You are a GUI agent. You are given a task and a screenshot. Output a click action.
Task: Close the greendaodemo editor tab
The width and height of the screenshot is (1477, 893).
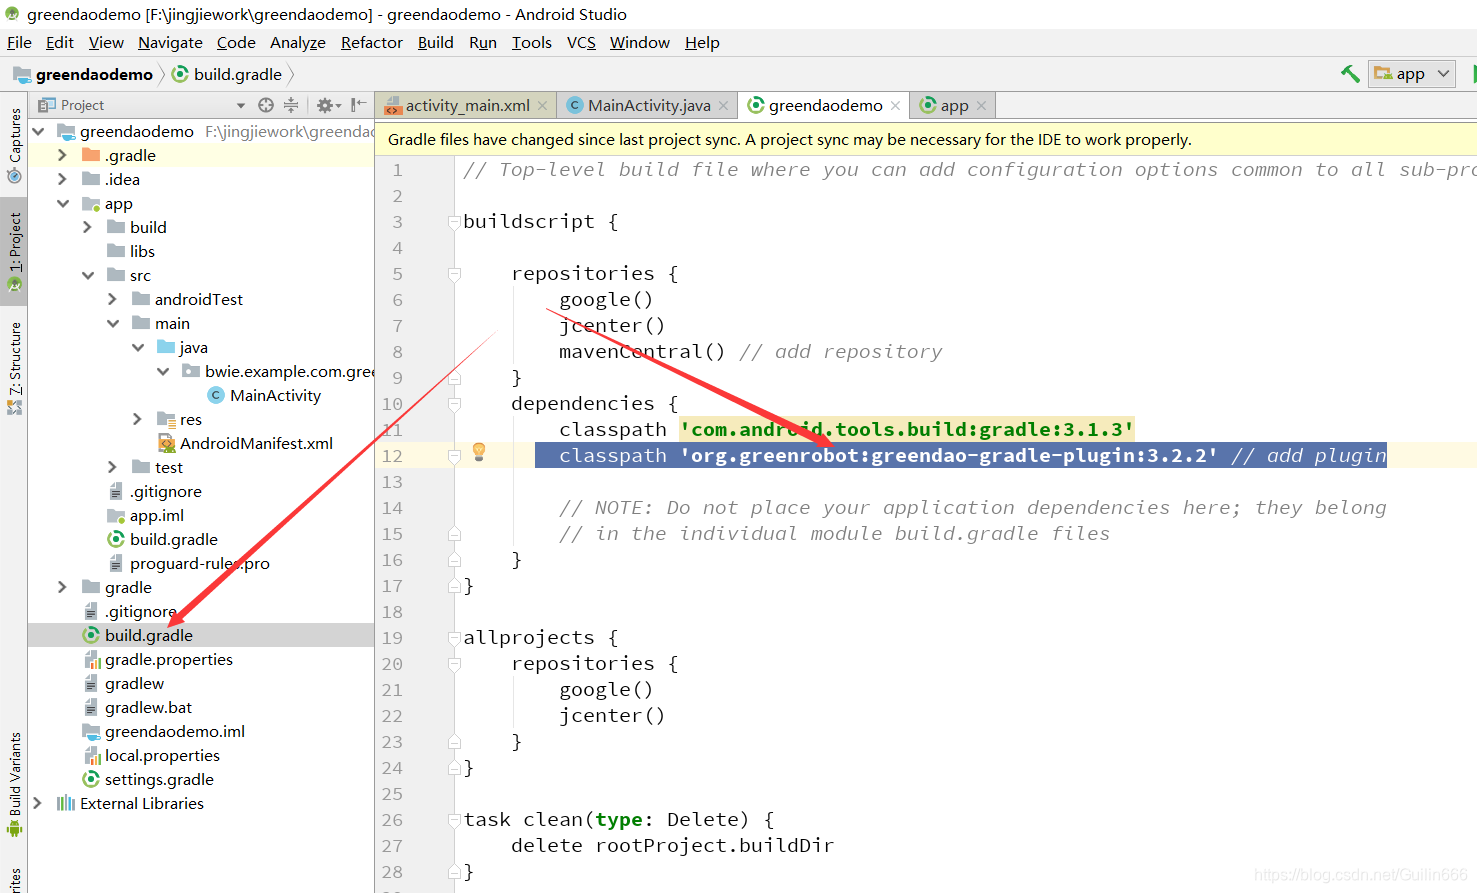[895, 105]
